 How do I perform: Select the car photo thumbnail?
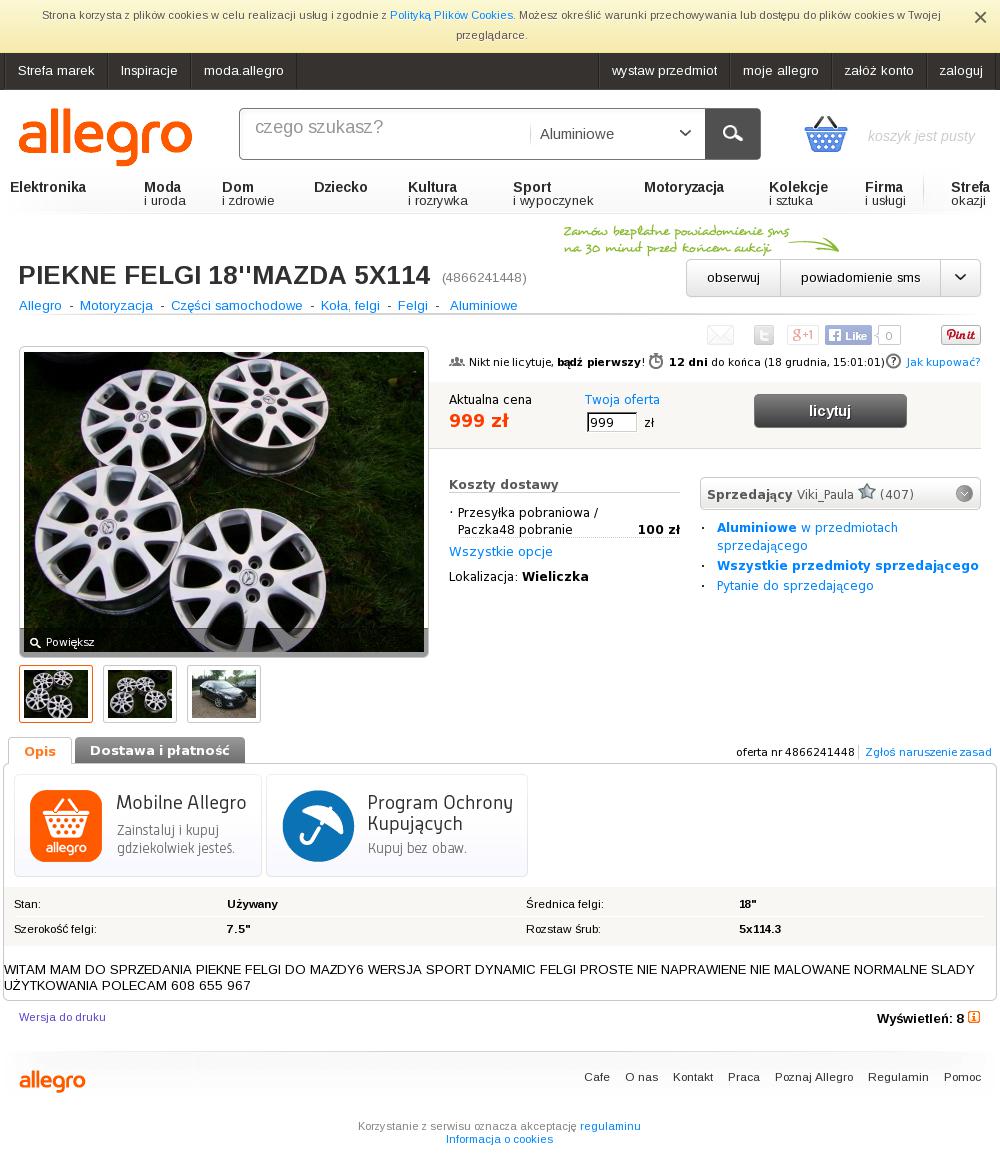(x=224, y=694)
